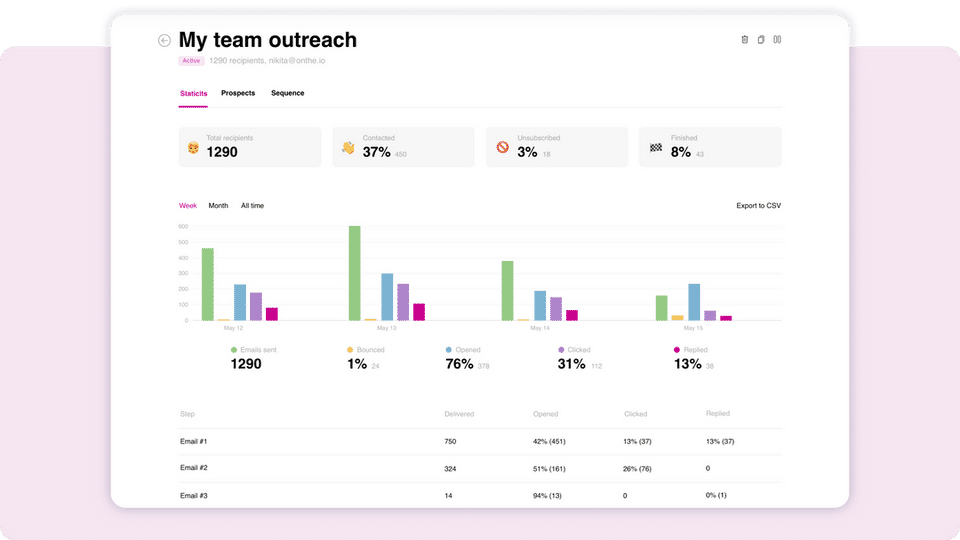This screenshot has width=960, height=540.
Task: Click the 324 delivered value
Action: (x=450, y=469)
